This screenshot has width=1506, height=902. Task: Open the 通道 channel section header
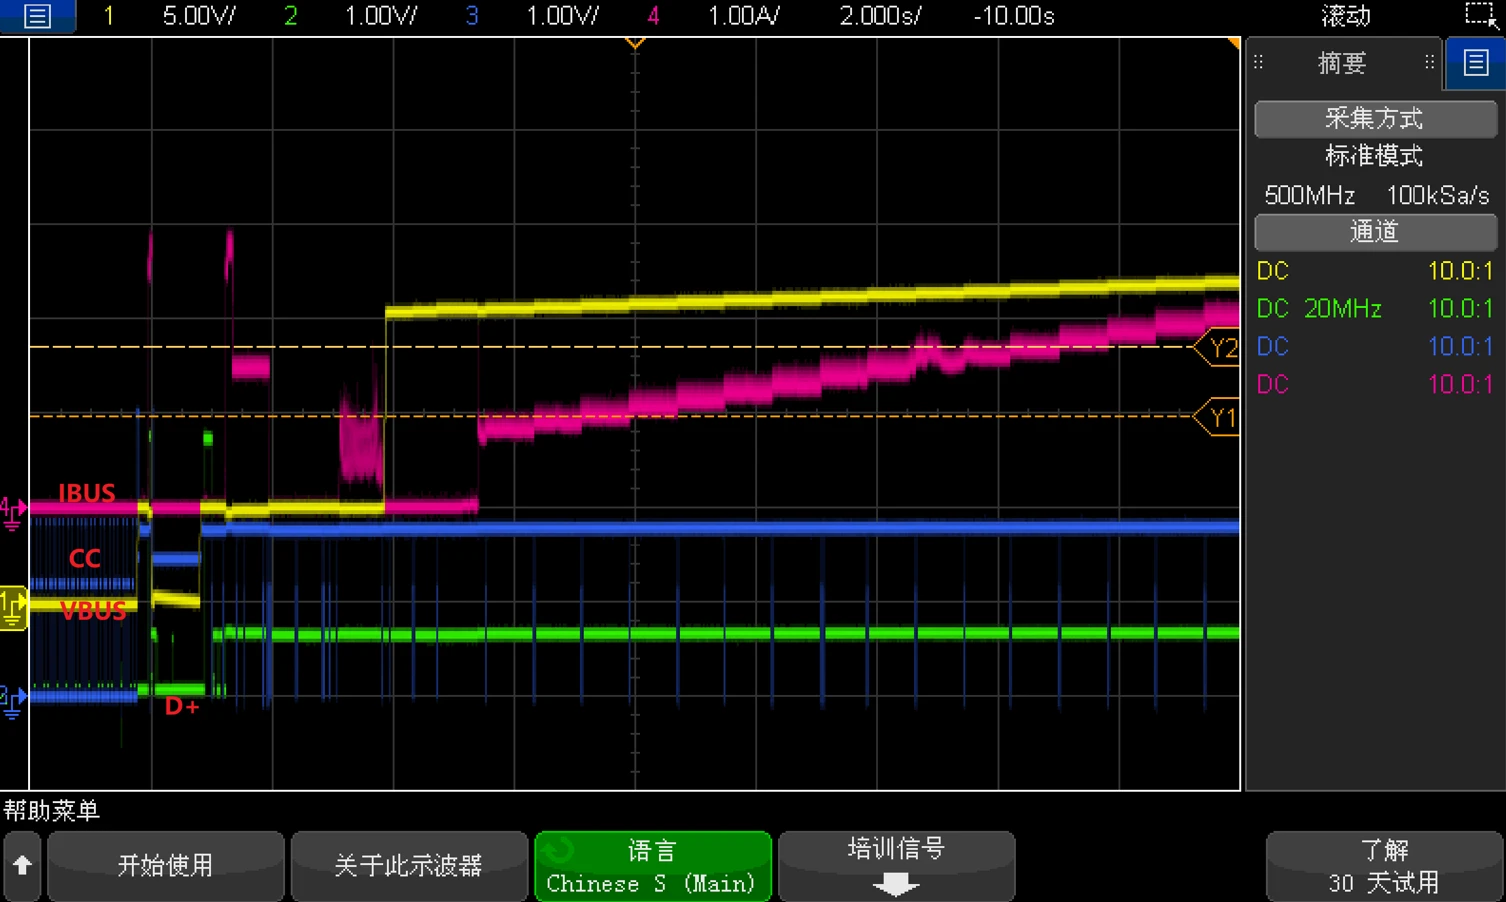(1374, 232)
